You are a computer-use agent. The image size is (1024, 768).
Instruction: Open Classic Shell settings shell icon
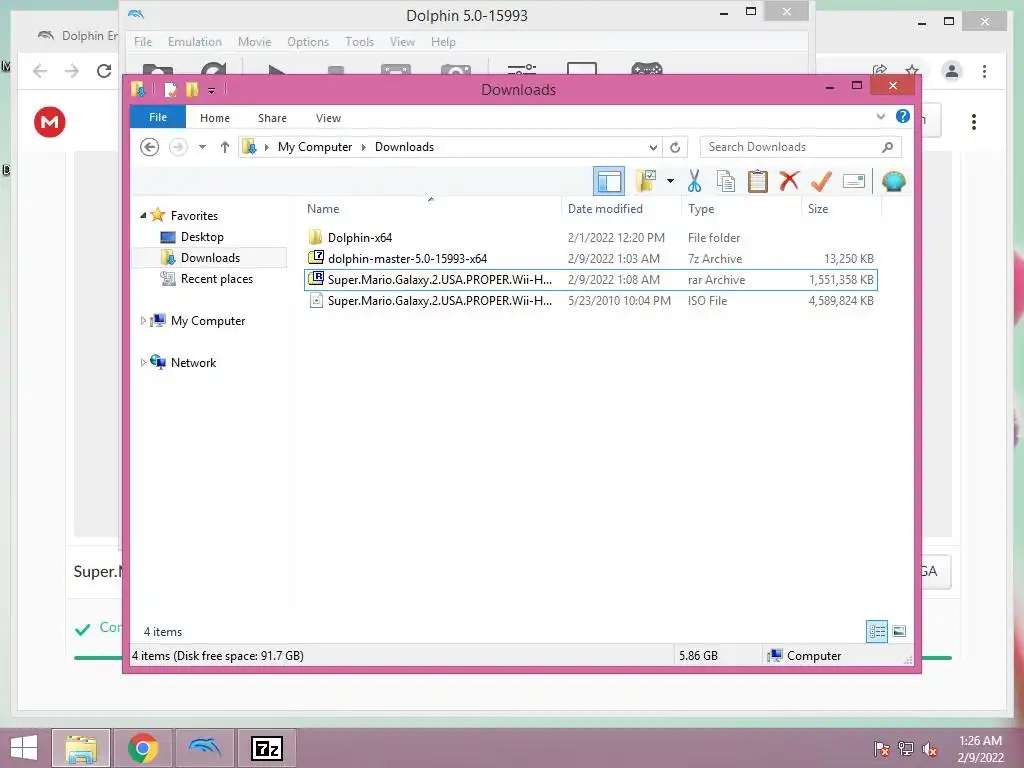click(x=893, y=181)
